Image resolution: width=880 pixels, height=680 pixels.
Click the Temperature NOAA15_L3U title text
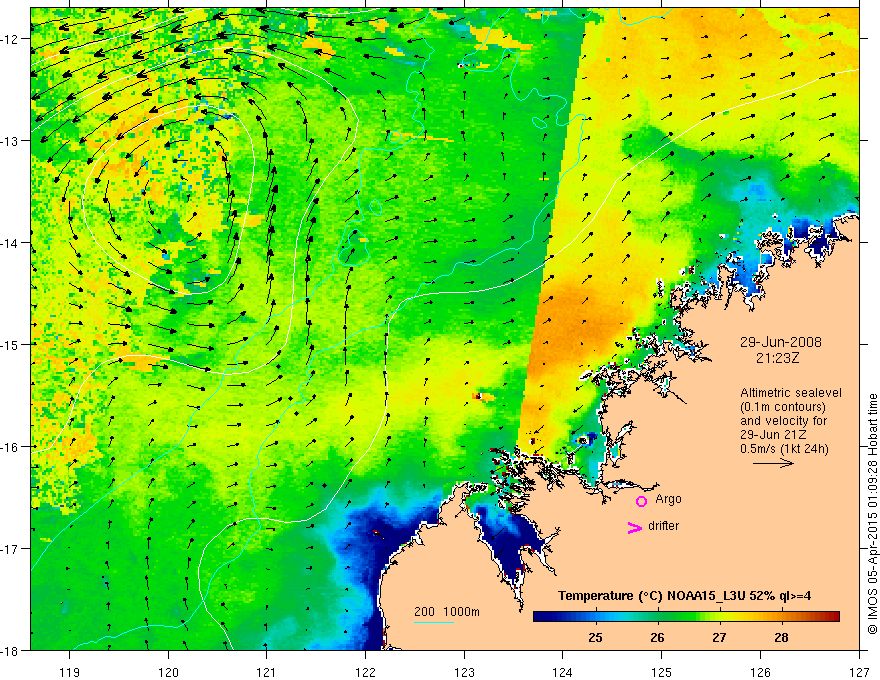tap(684, 596)
